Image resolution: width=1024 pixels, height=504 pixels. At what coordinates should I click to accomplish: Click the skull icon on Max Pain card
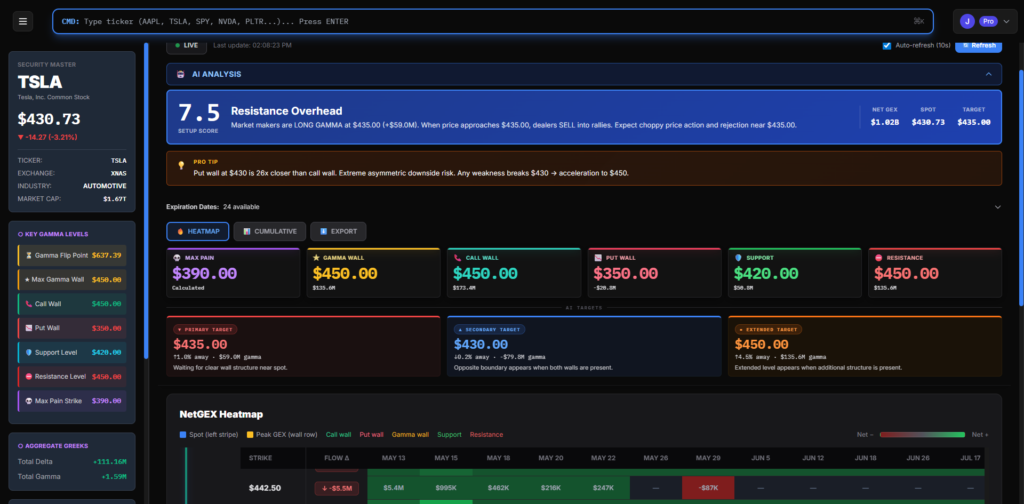[176, 258]
